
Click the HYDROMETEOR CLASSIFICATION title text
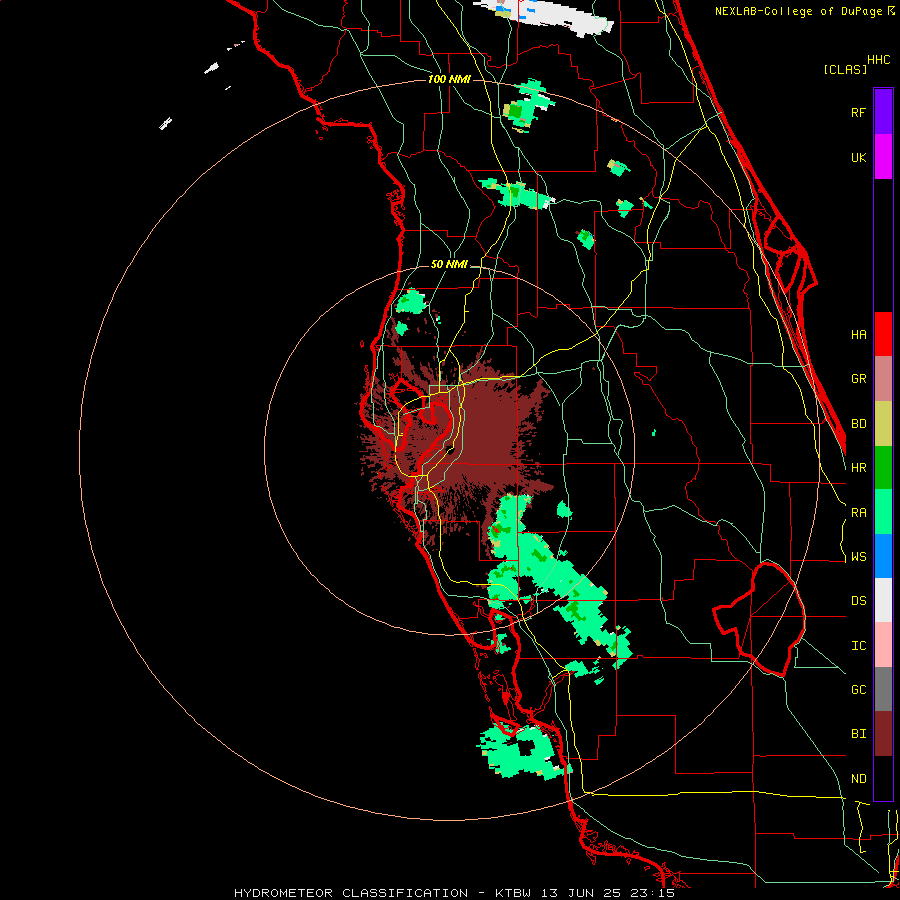click(350, 893)
